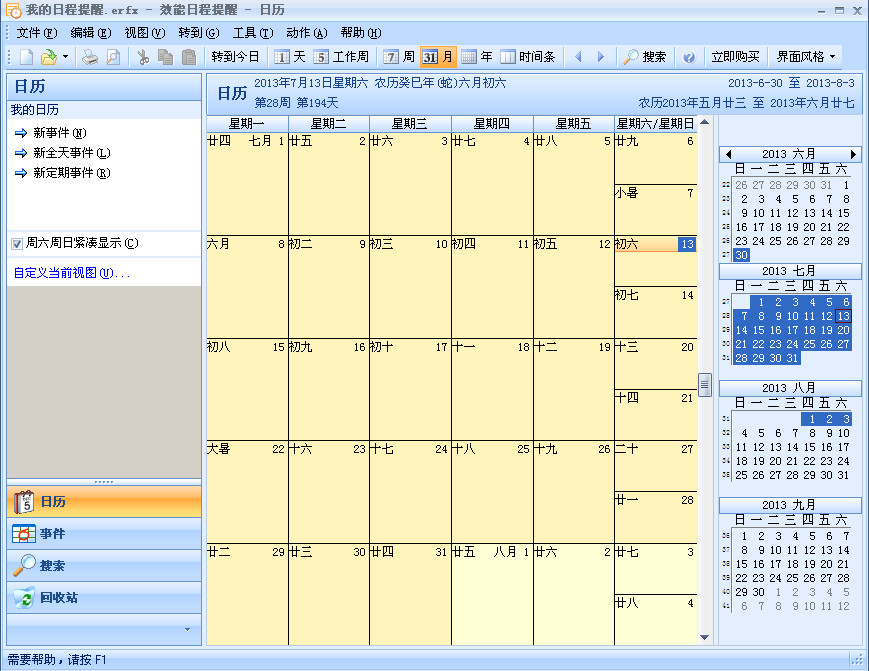
Task: Select September 10 in the 九月 mini calendar
Action: coord(775,550)
